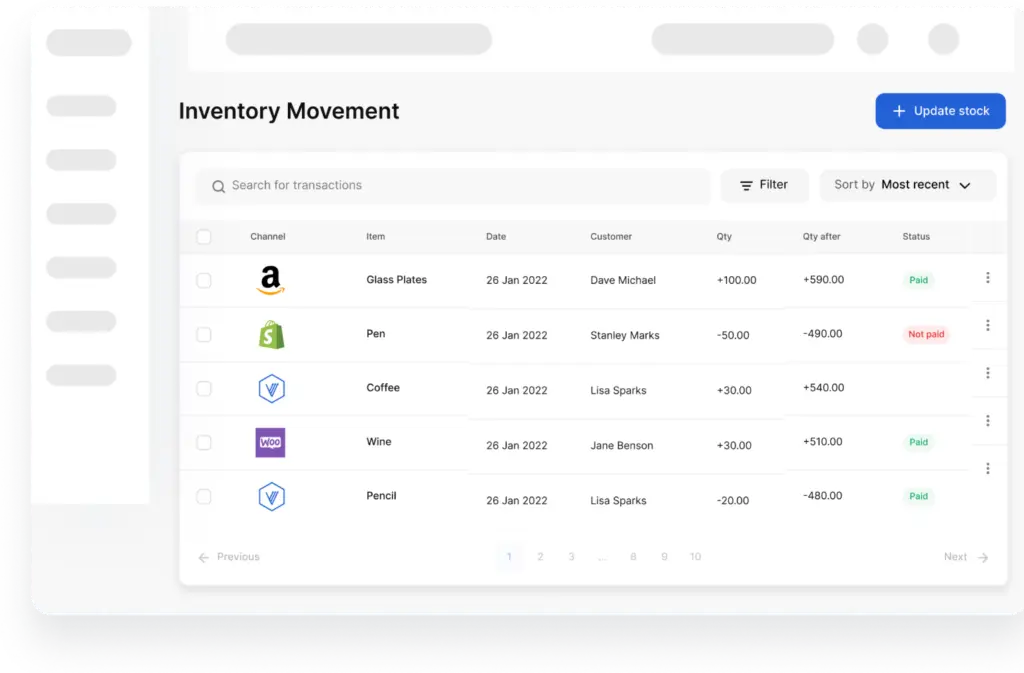Click the filter lines icon inside Filter button
1024x673 pixels.
point(746,185)
